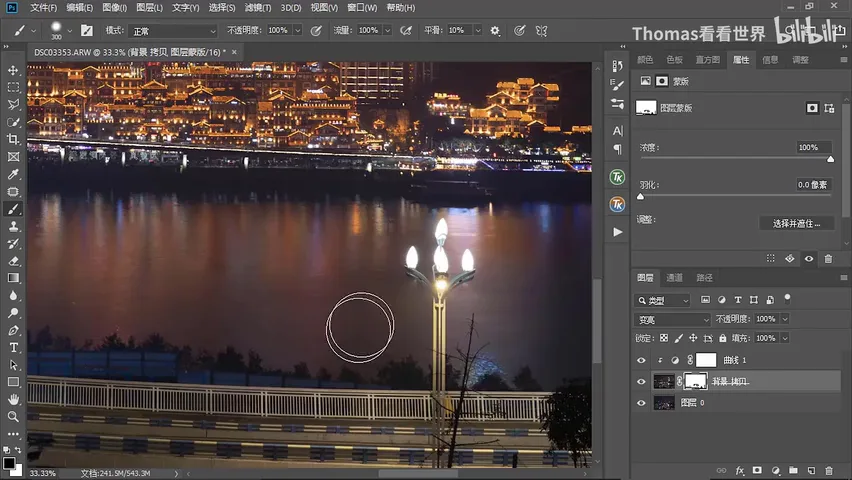852x480 pixels.
Task: Click foreground color swatch
Action: pyautogui.click(x=9, y=464)
